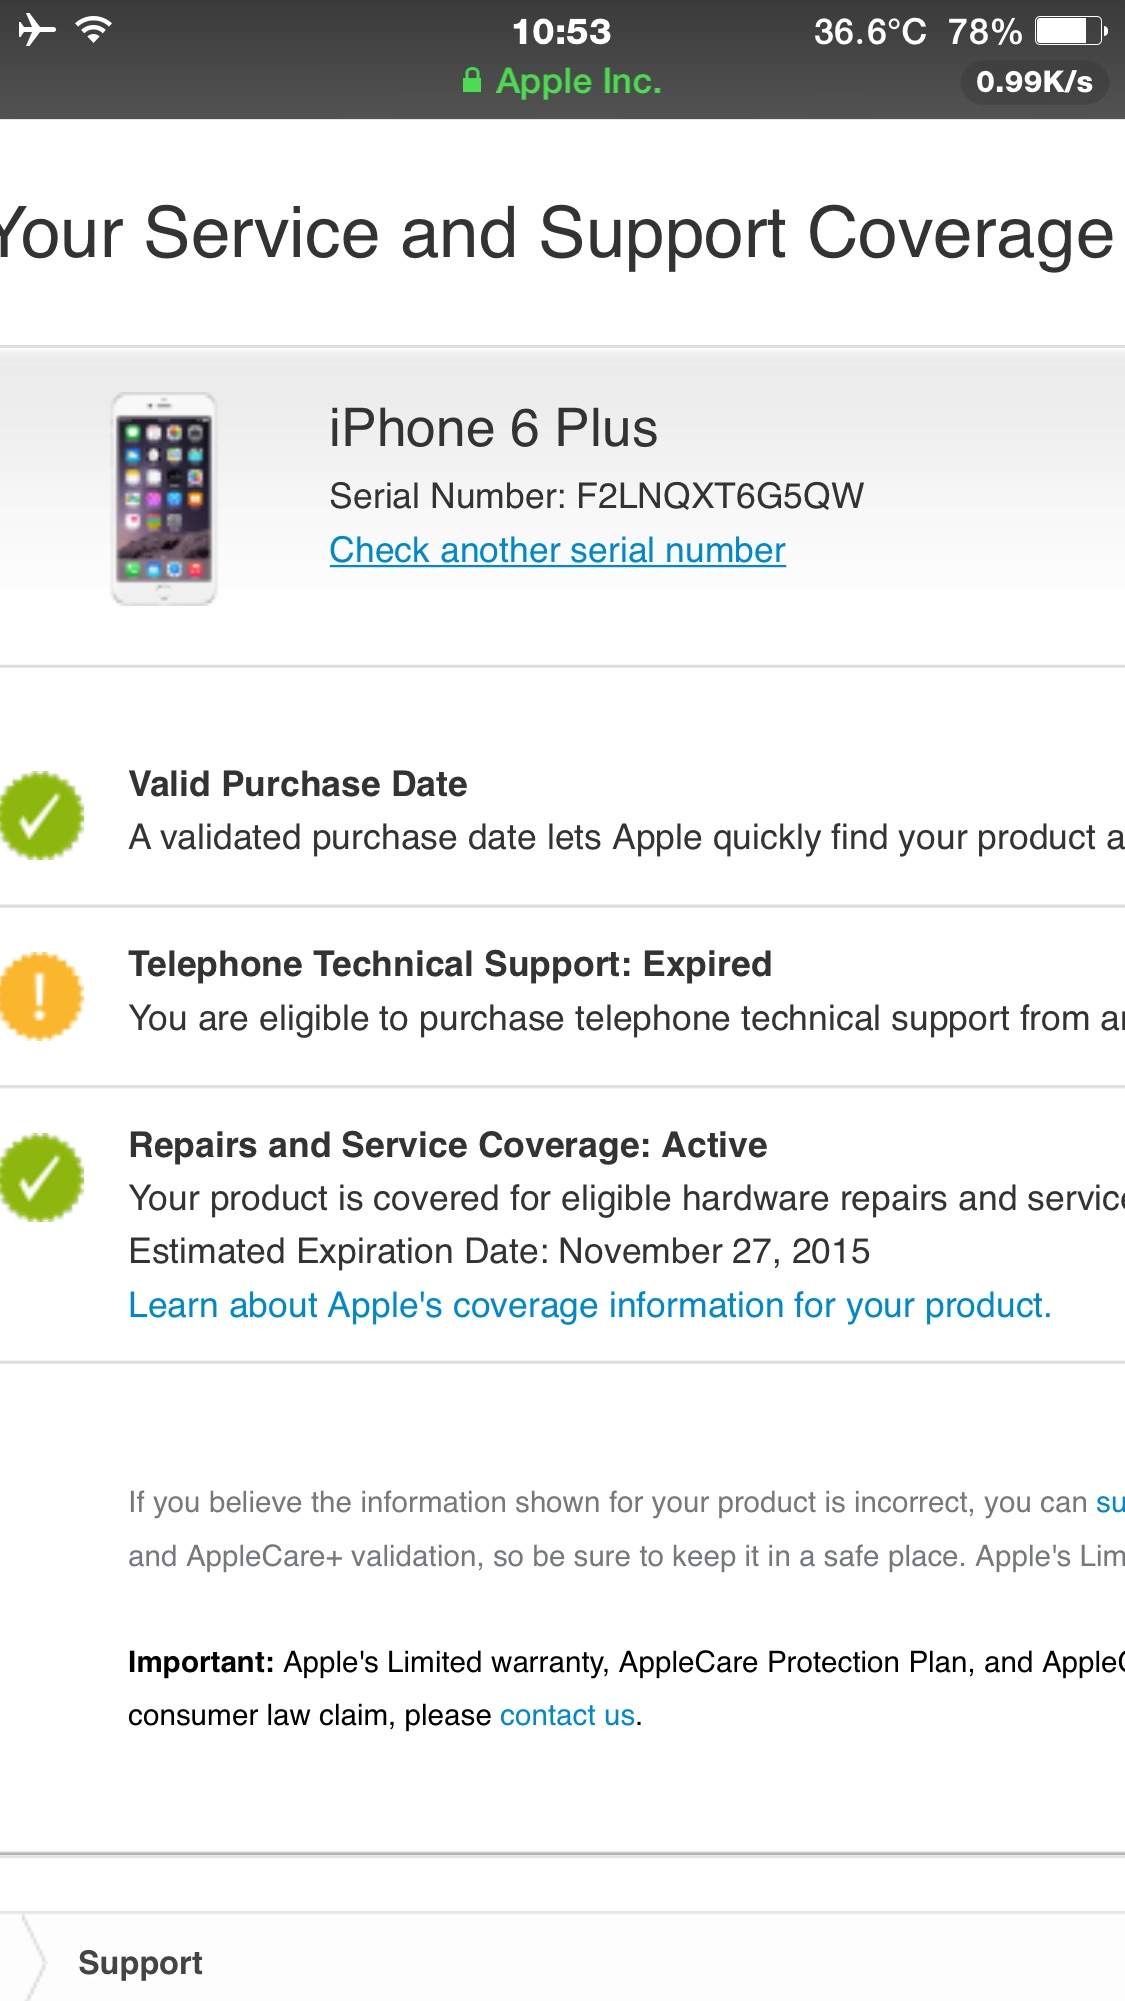Tap the green checkmark beside Repairs and Service Coverage
The image size is (1125, 2001).
(41, 1177)
